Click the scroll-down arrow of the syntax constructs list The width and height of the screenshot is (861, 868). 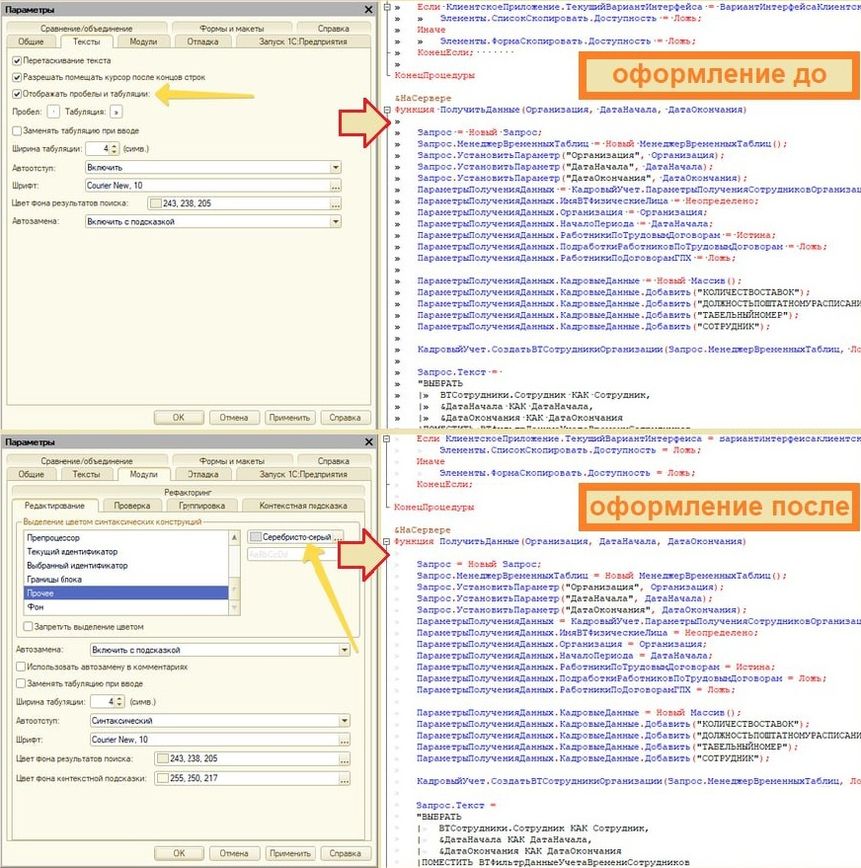[x=234, y=607]
